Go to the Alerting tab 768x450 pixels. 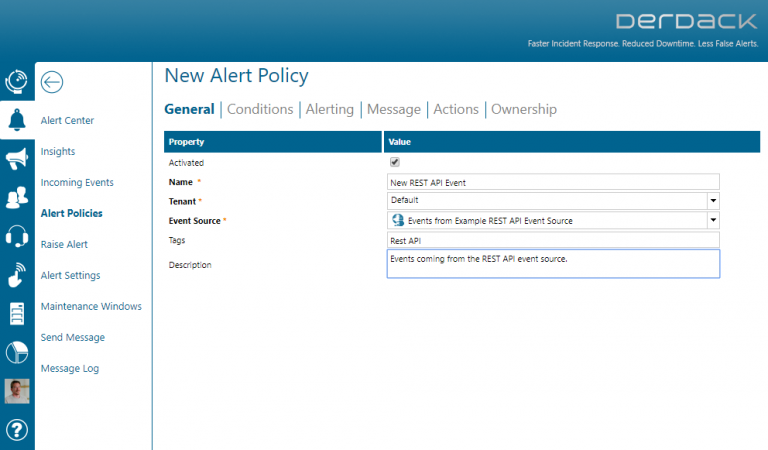(329, 109)
